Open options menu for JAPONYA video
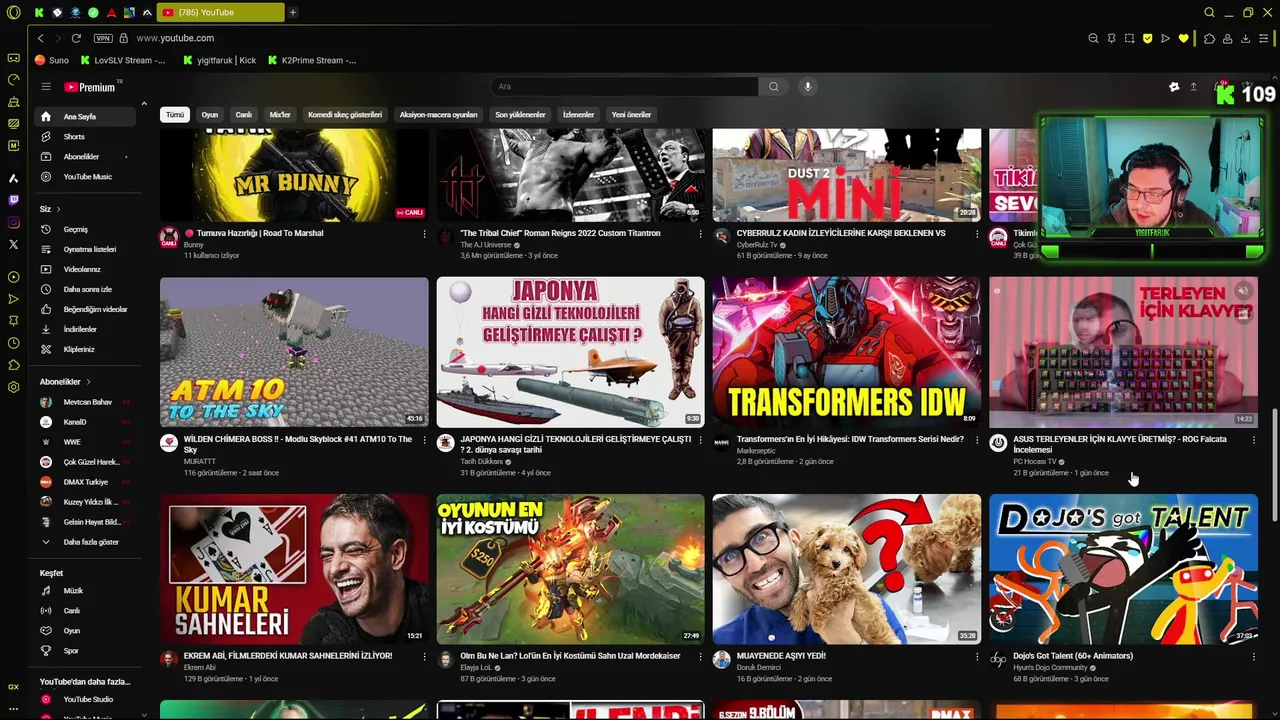1280x720 pixels. pyautogui.click(x=700, y=440)
